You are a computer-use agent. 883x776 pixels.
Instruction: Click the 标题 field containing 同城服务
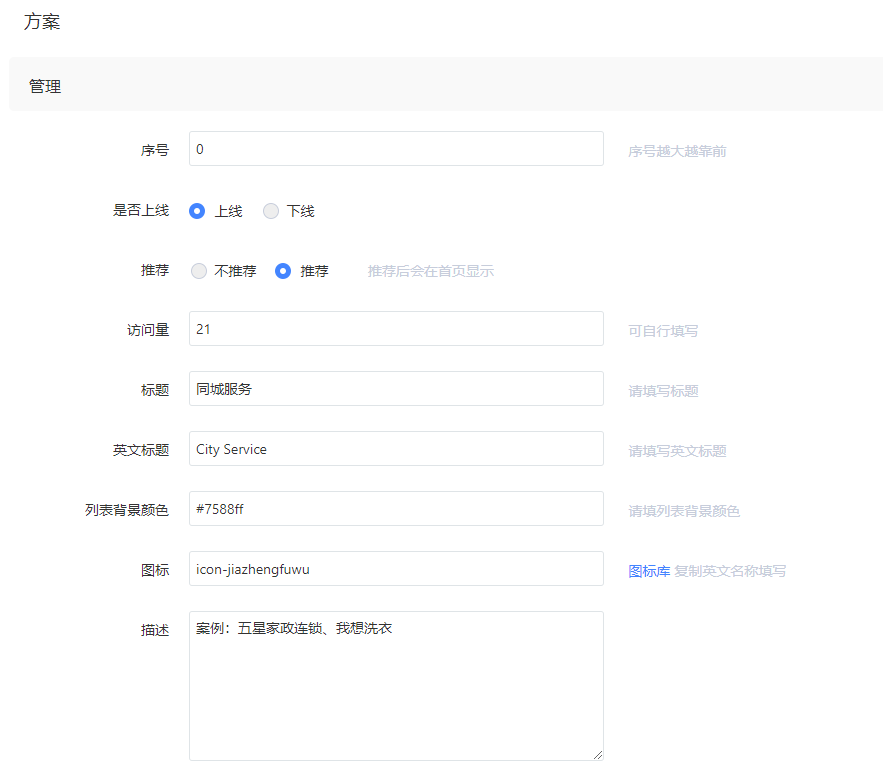[x=396, y=389]
